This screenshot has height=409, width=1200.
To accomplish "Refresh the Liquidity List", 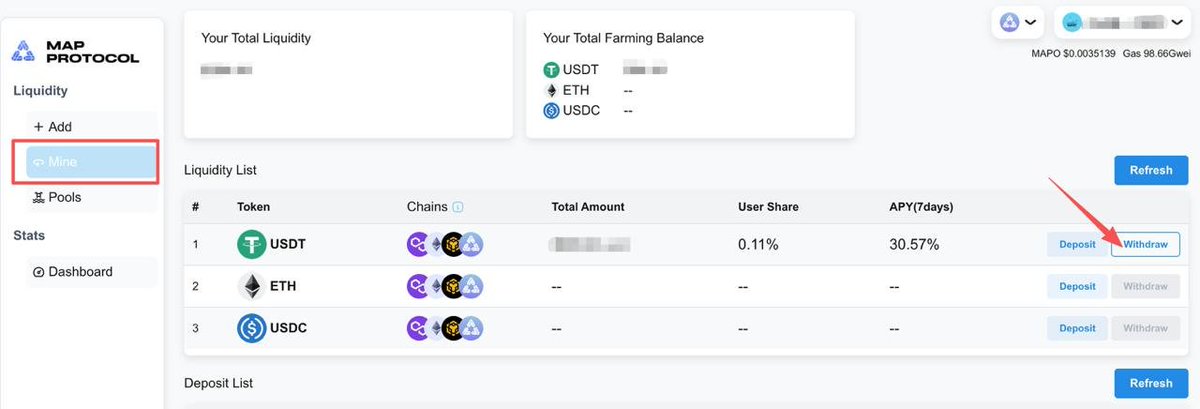I will point(1150,170).
